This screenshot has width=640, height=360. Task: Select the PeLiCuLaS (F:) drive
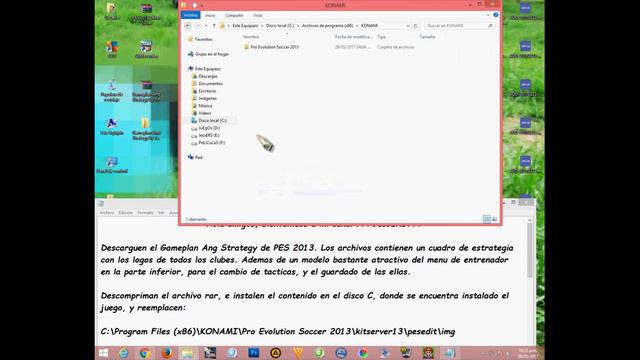211,143
